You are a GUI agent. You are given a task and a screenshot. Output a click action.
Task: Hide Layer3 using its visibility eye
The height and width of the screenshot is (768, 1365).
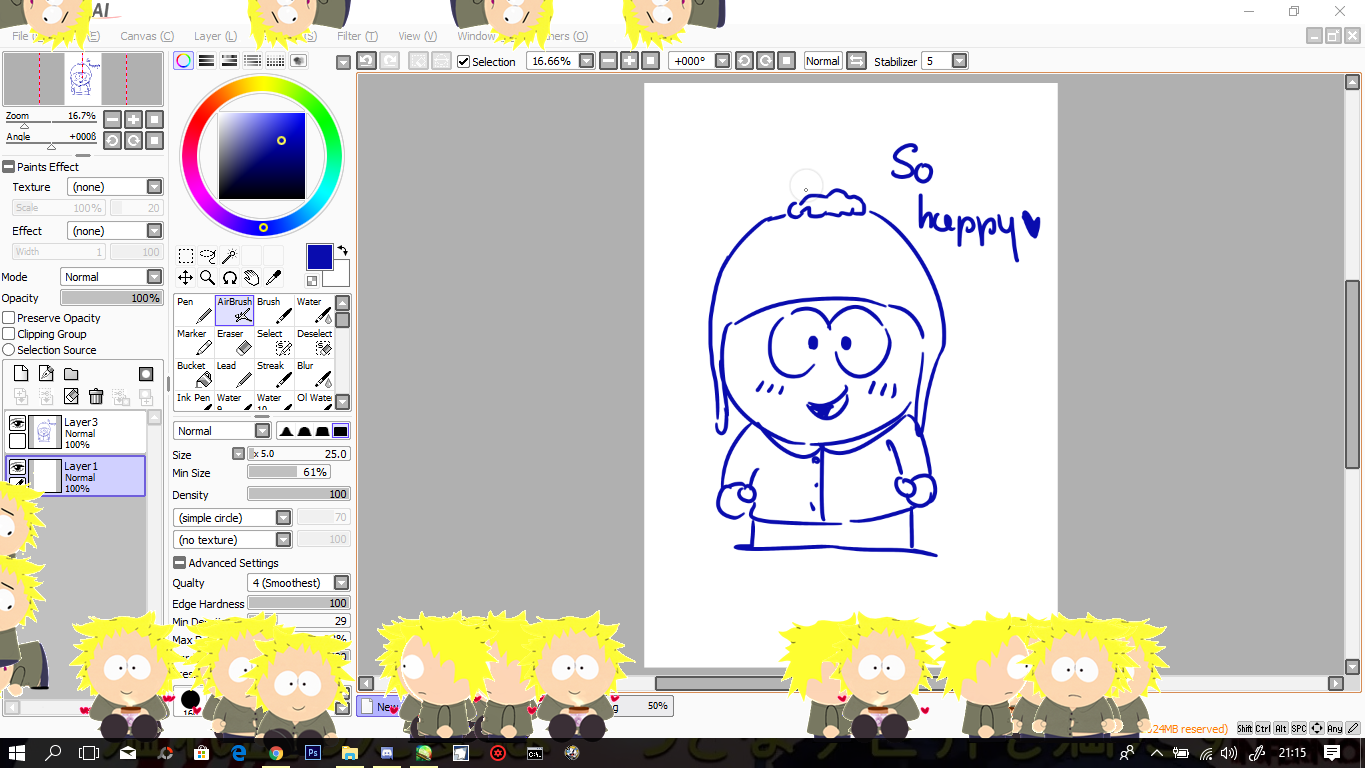click(17, 423)
